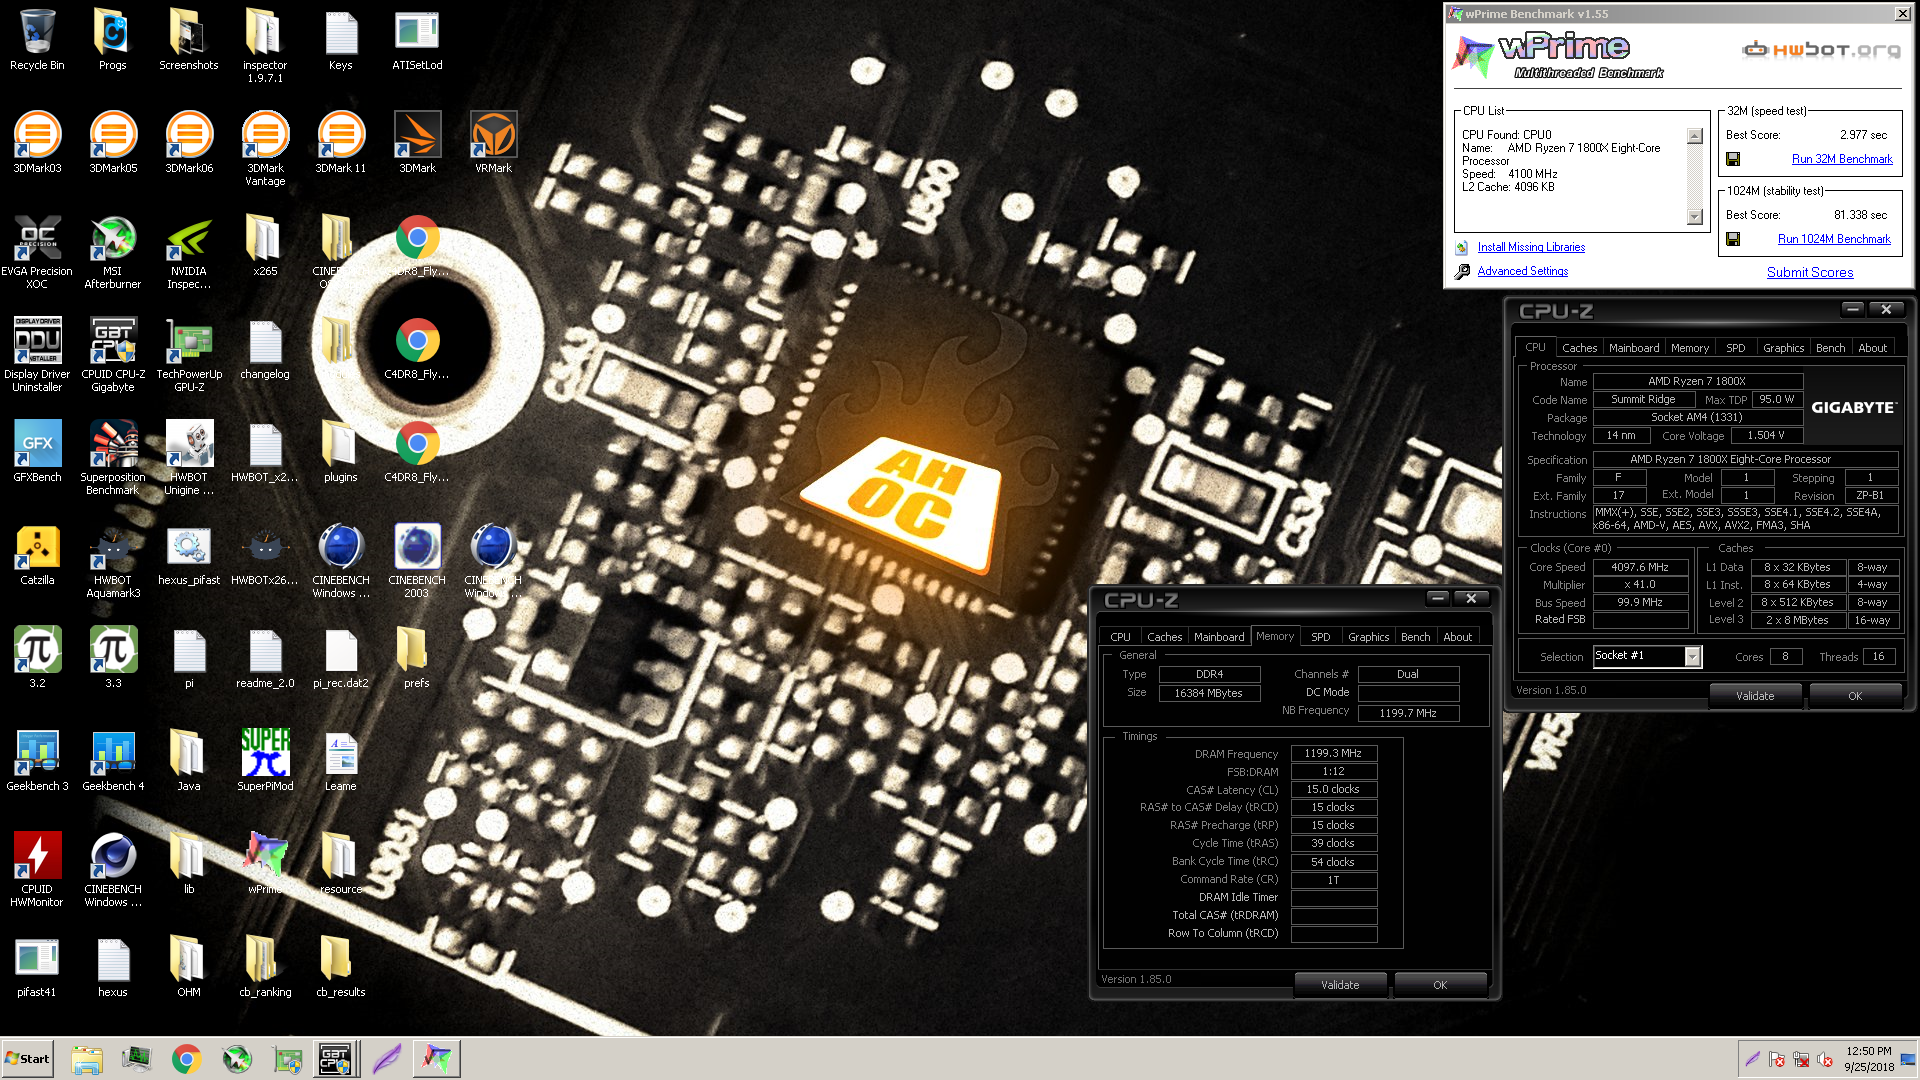Switch to wPrime taskbar button
This screenshot has height=1080, width=1920.
(x=436, y=1059)
